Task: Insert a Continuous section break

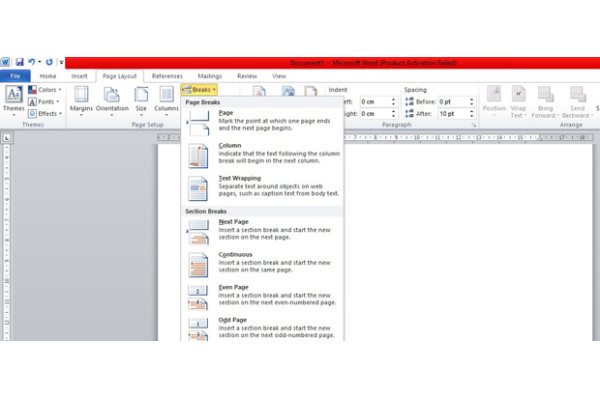Action: (x=262, y=264)
